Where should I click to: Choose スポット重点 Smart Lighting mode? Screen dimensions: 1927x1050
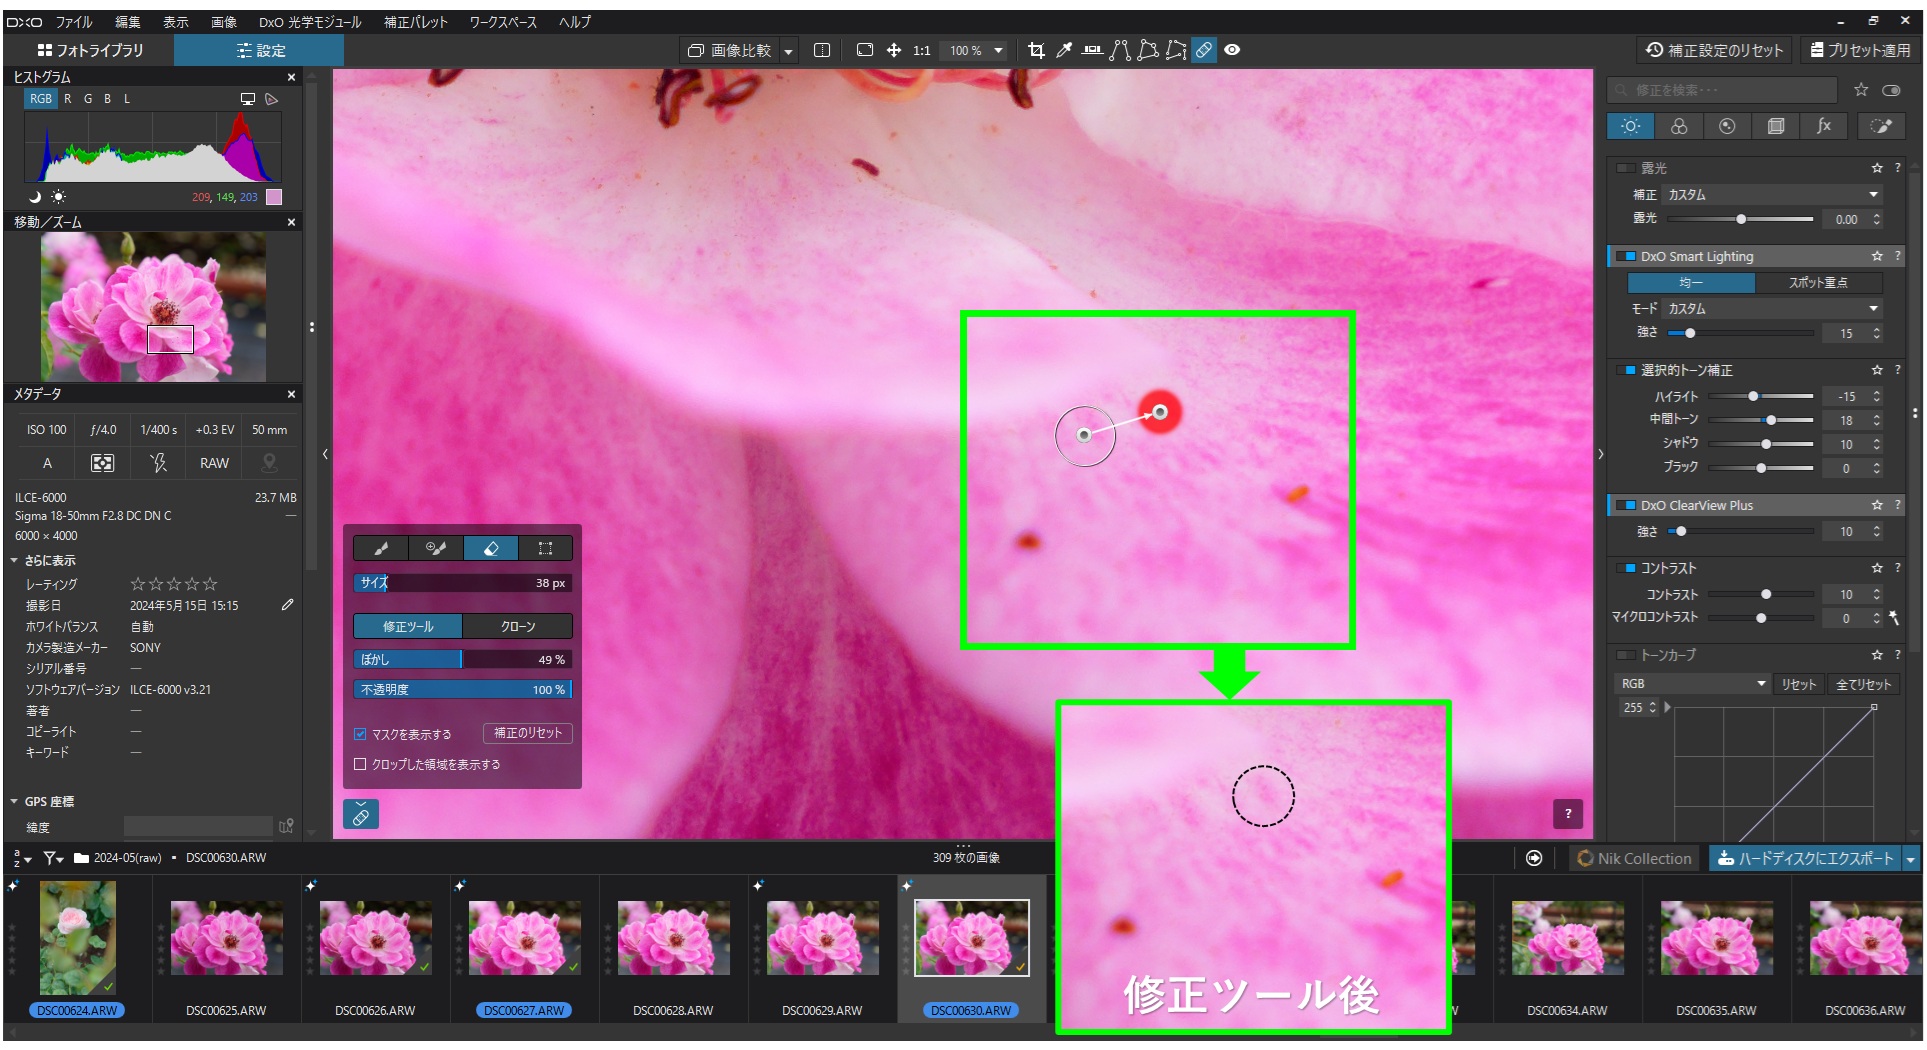[1818, 283]
